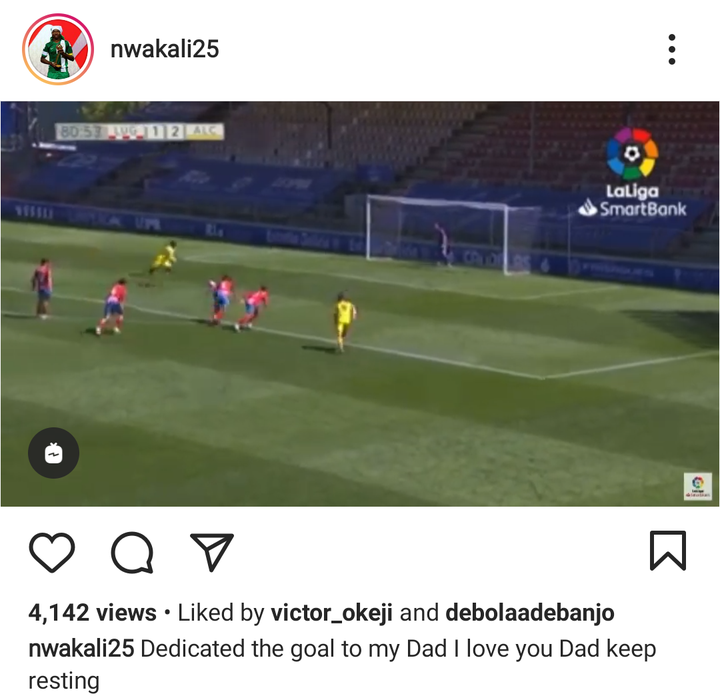
Task: Tap nwakali25 username in the caption
Action: click(x=81, y=649)
